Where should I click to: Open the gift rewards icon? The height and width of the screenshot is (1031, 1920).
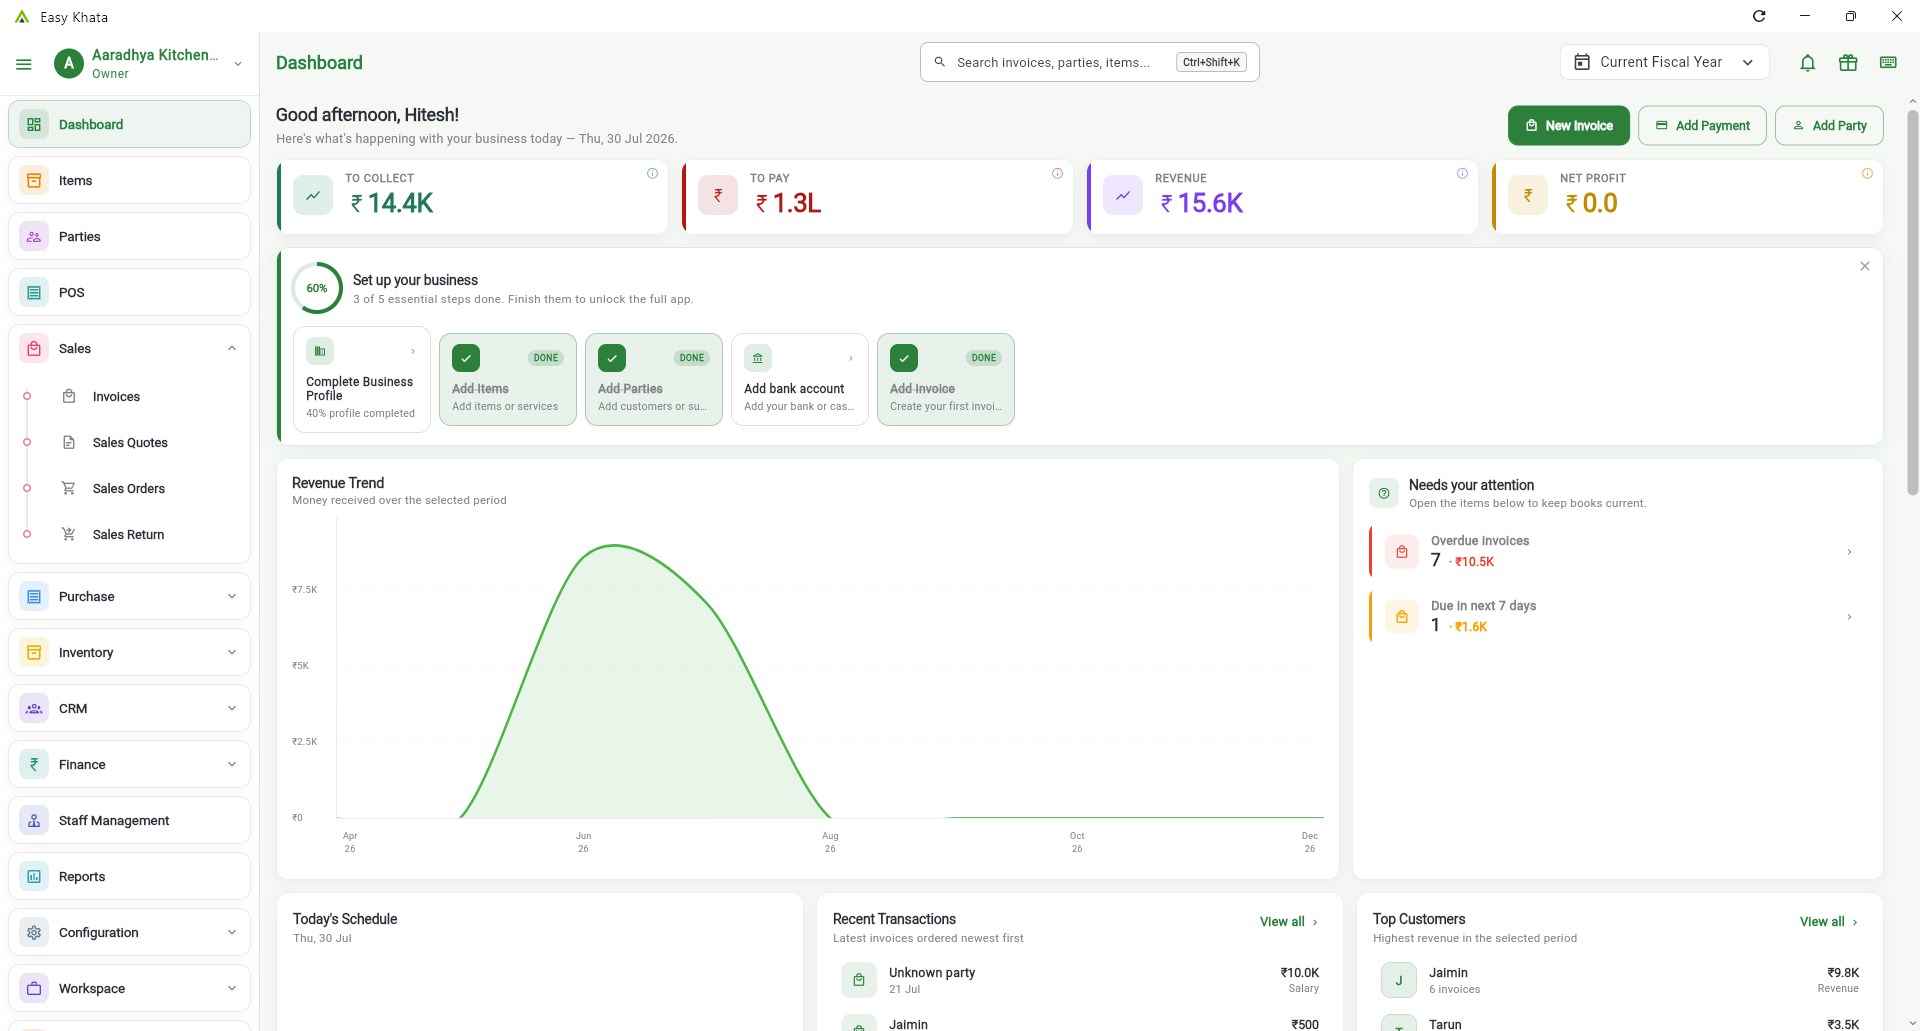(1848, 63)
